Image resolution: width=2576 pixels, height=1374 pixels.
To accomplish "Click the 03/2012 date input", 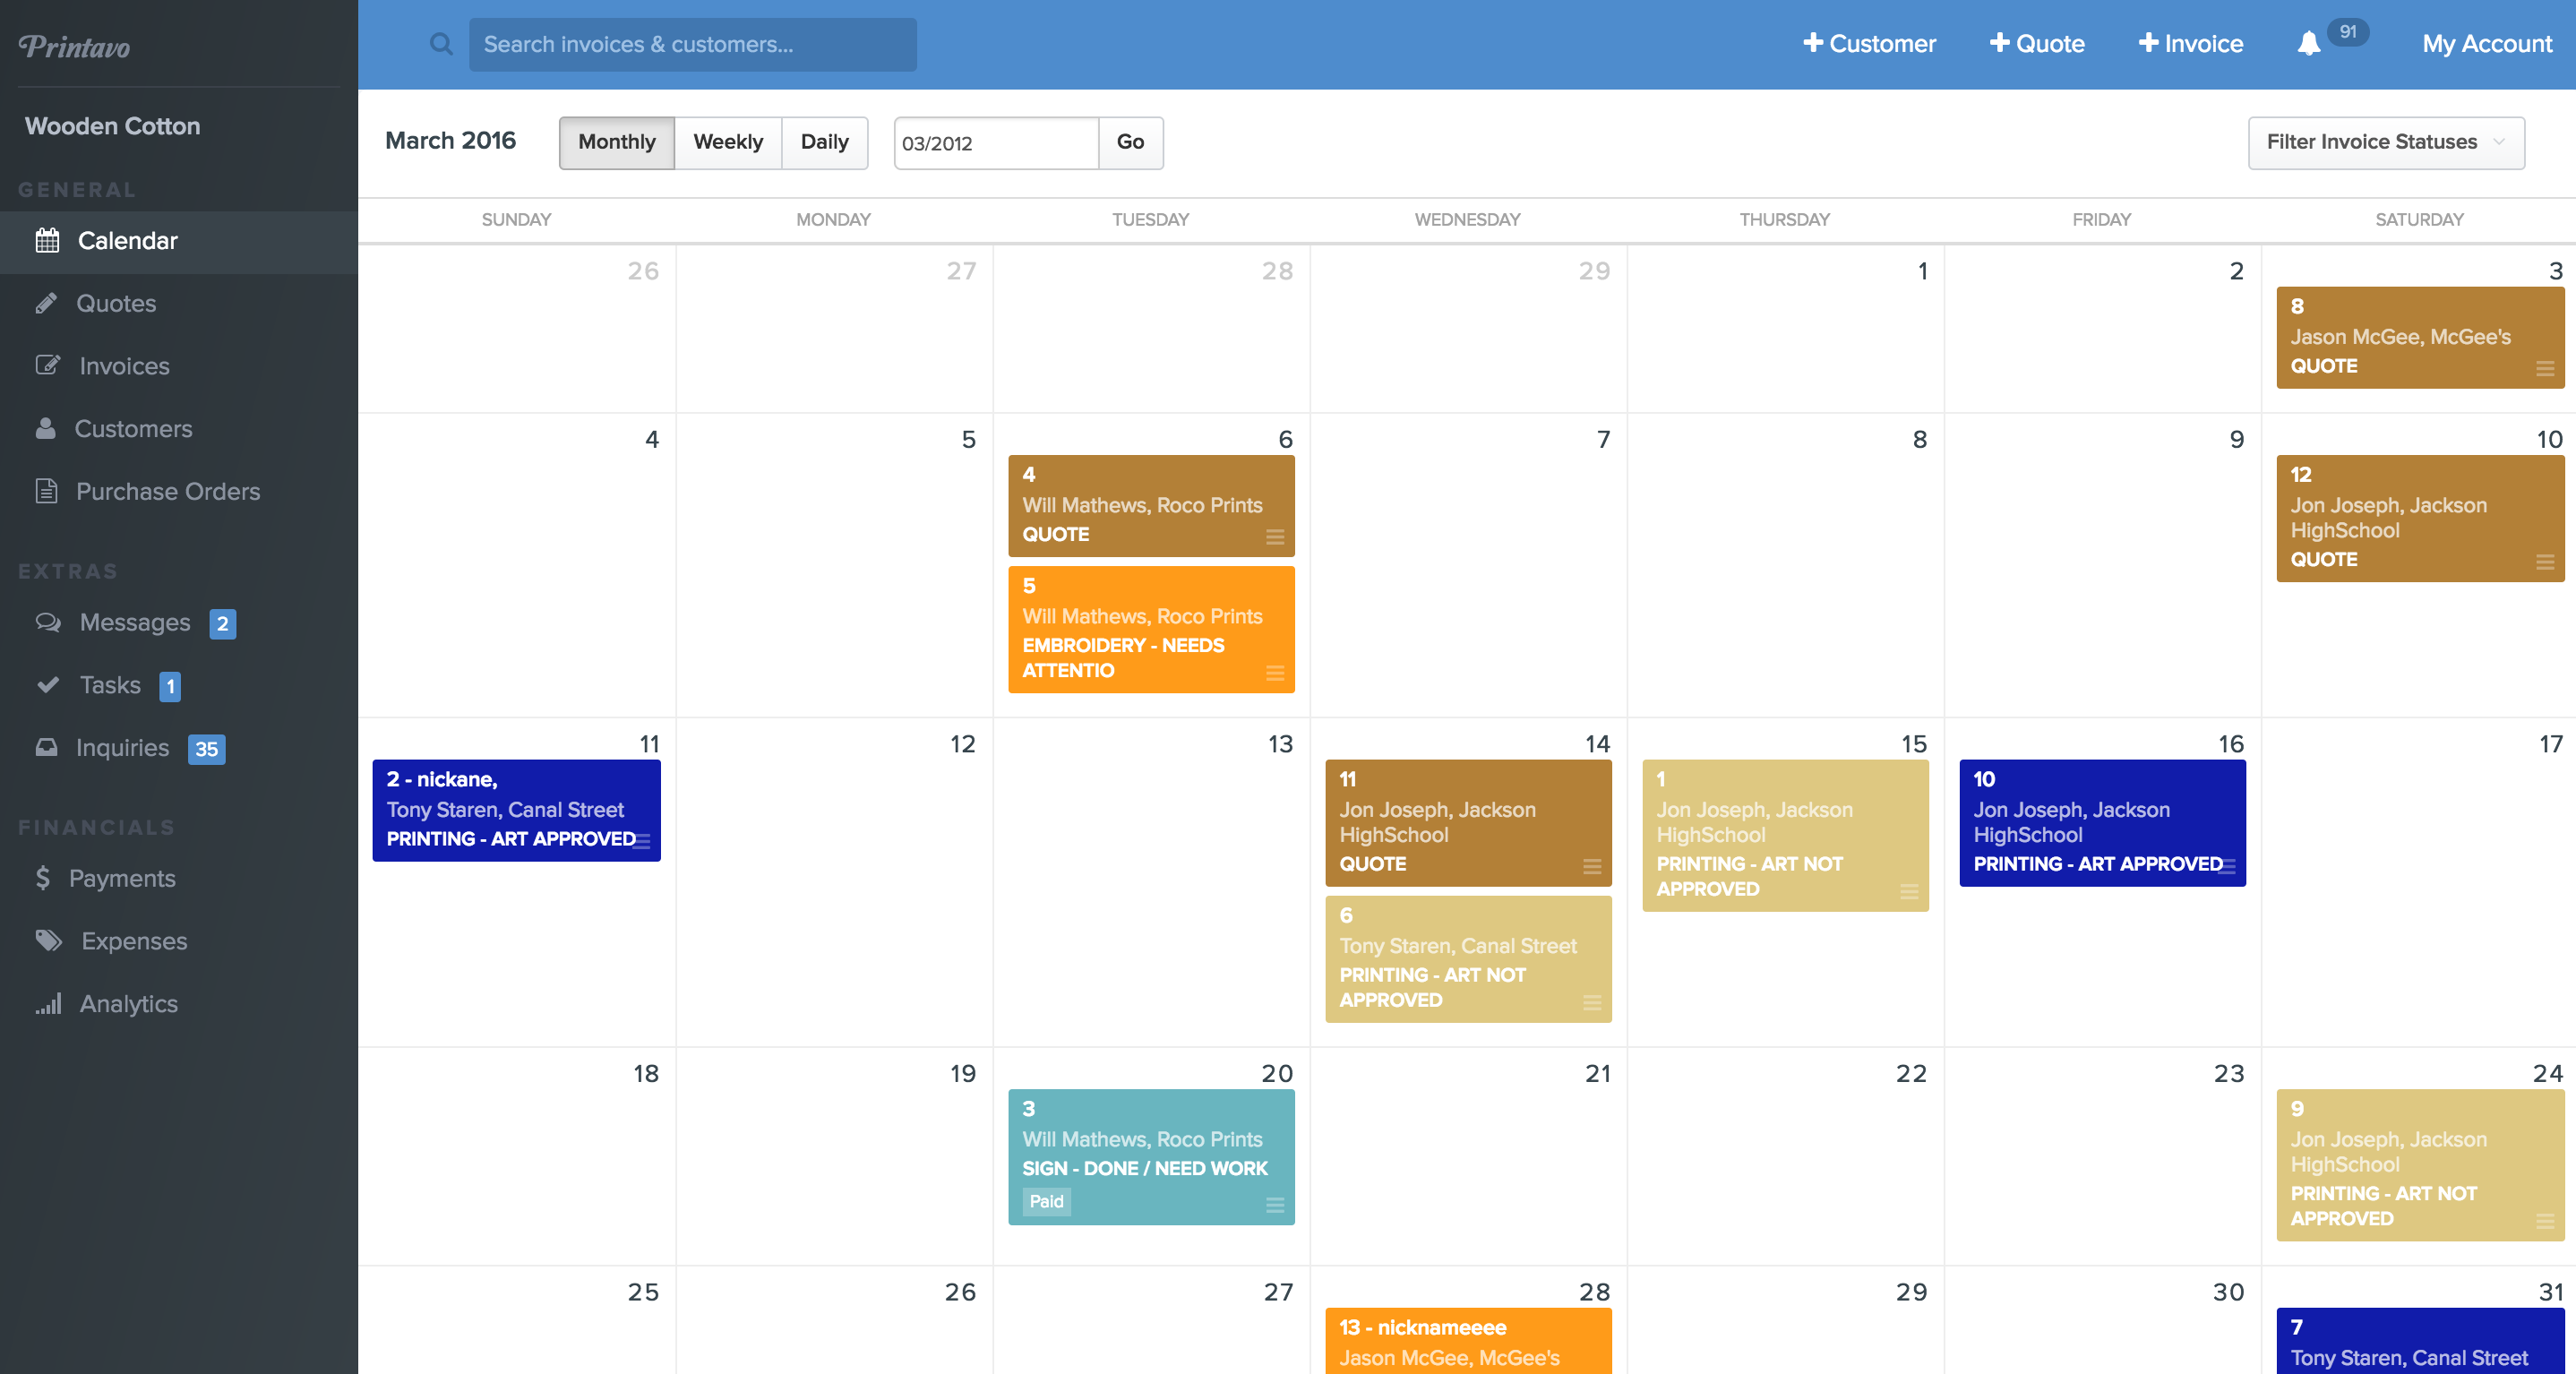I will [996, 142].
